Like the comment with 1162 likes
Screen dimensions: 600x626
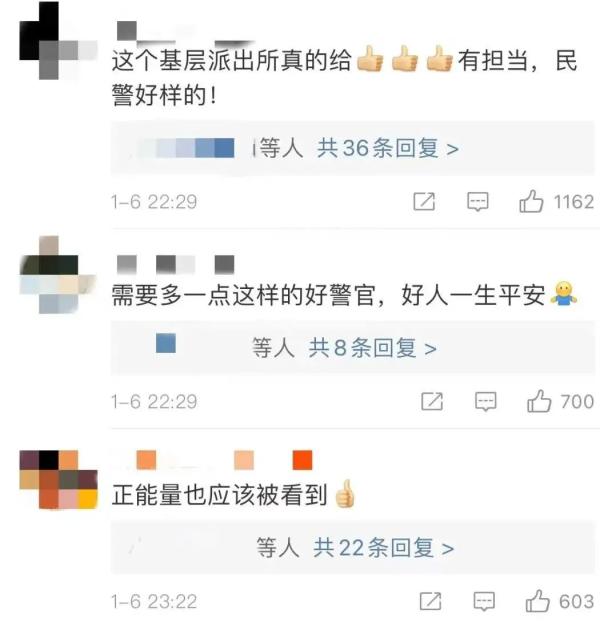tap(531, 201)
